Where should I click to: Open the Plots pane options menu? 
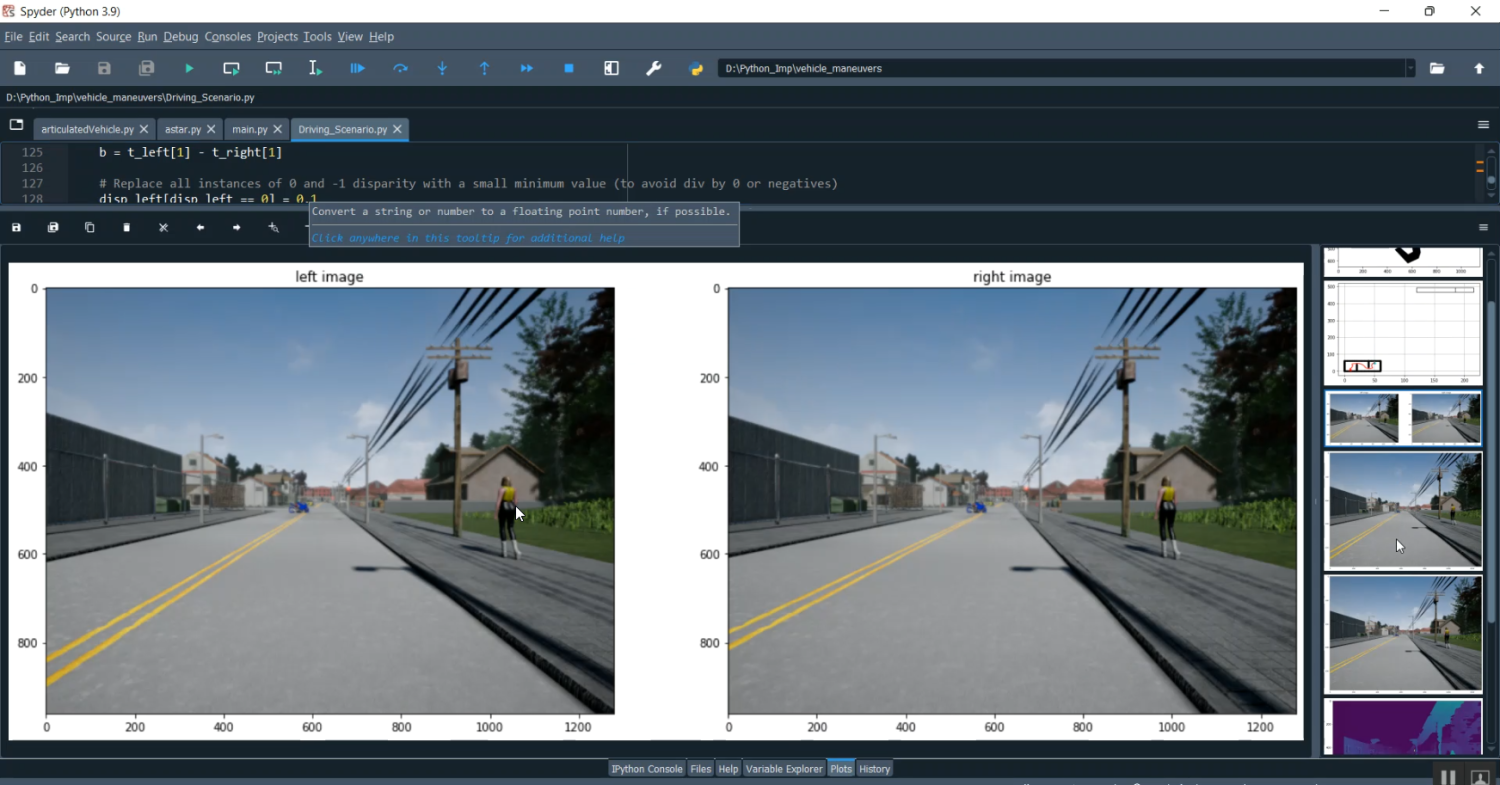tap(1483, 228)
